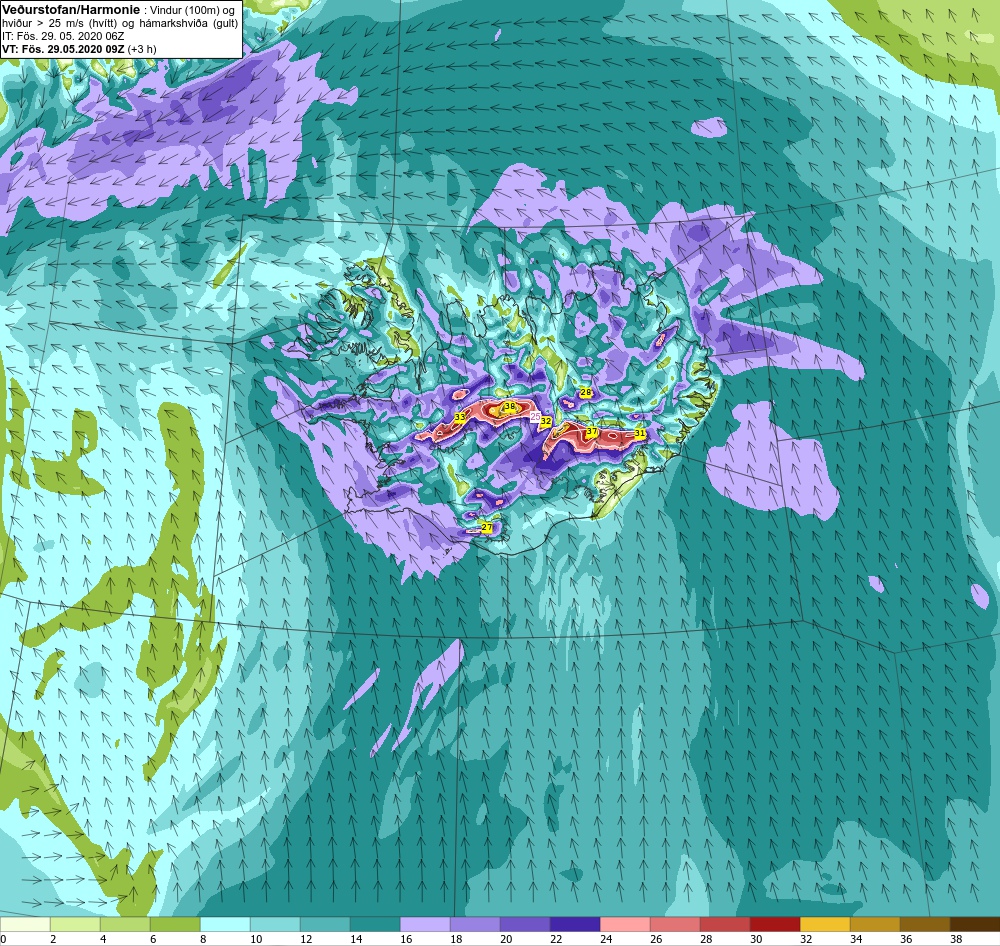The width and height of the screenshot is (1000, 946).
Task: Click the light cyan 8–10 legend swatch
Action: (x=225, y=924)
